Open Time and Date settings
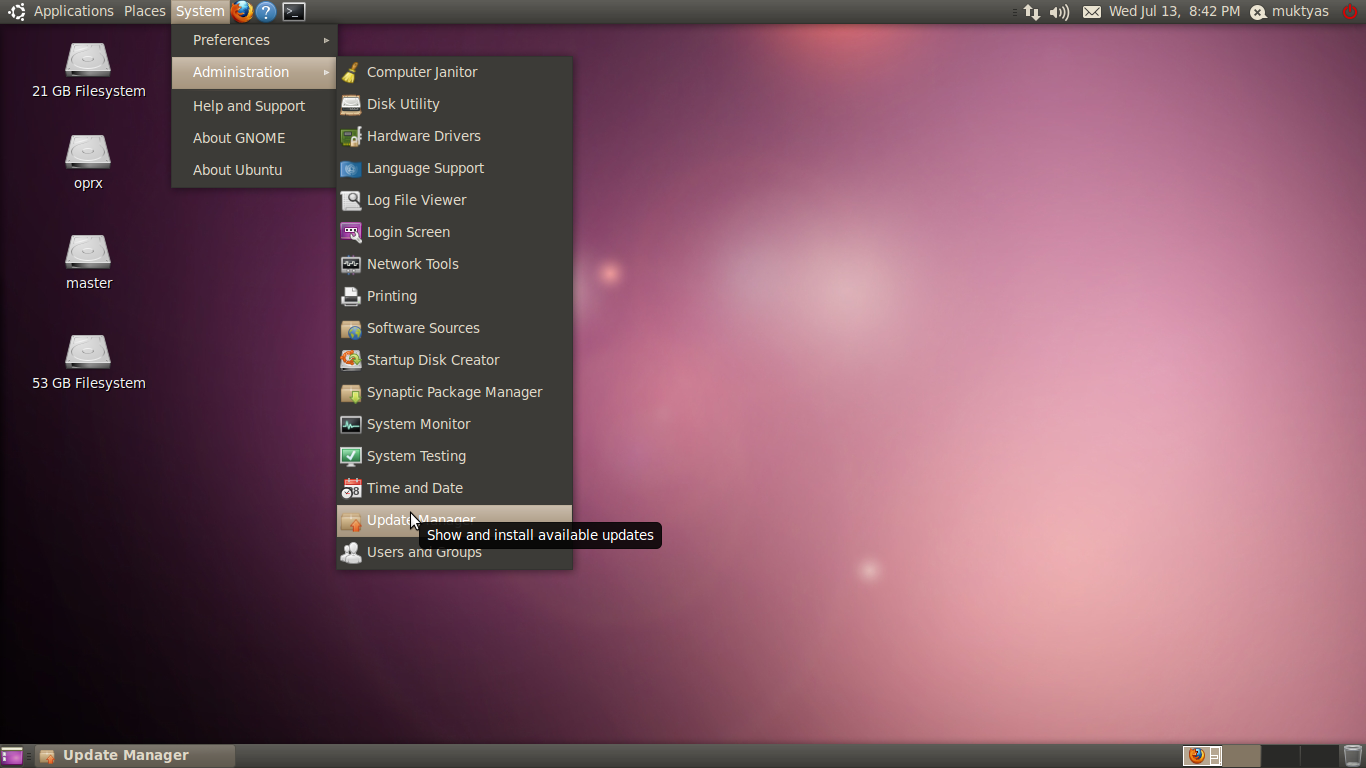The image size is (1366, 768). tap(455, 488)
